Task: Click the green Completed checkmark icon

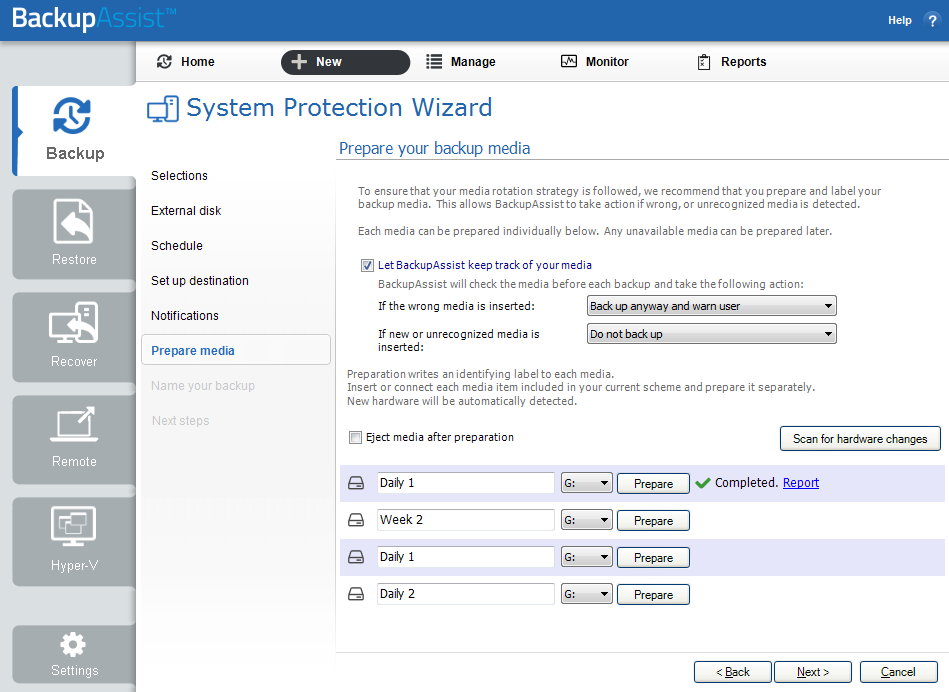Action: tap(703, 483)
